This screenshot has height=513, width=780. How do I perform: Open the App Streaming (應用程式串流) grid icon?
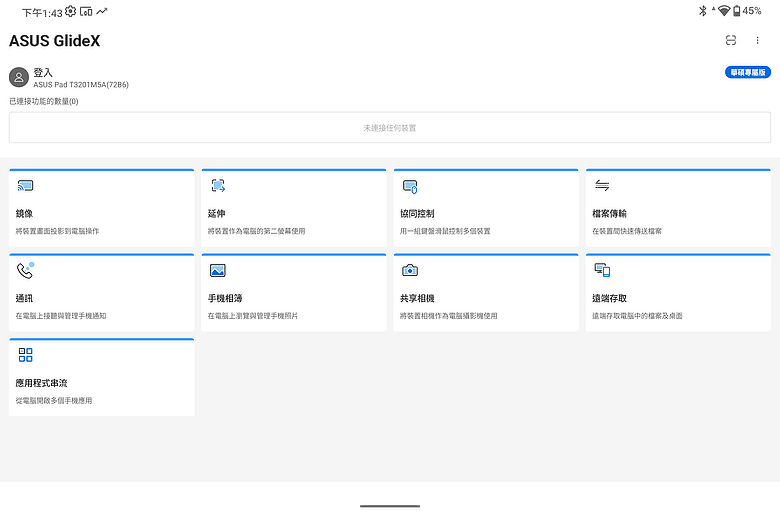[x=25, y=355]
